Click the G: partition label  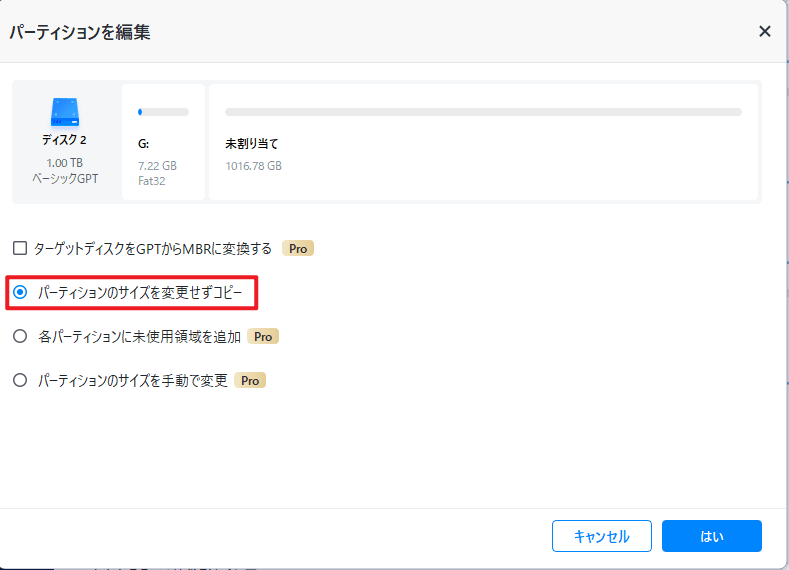point(143,144)
